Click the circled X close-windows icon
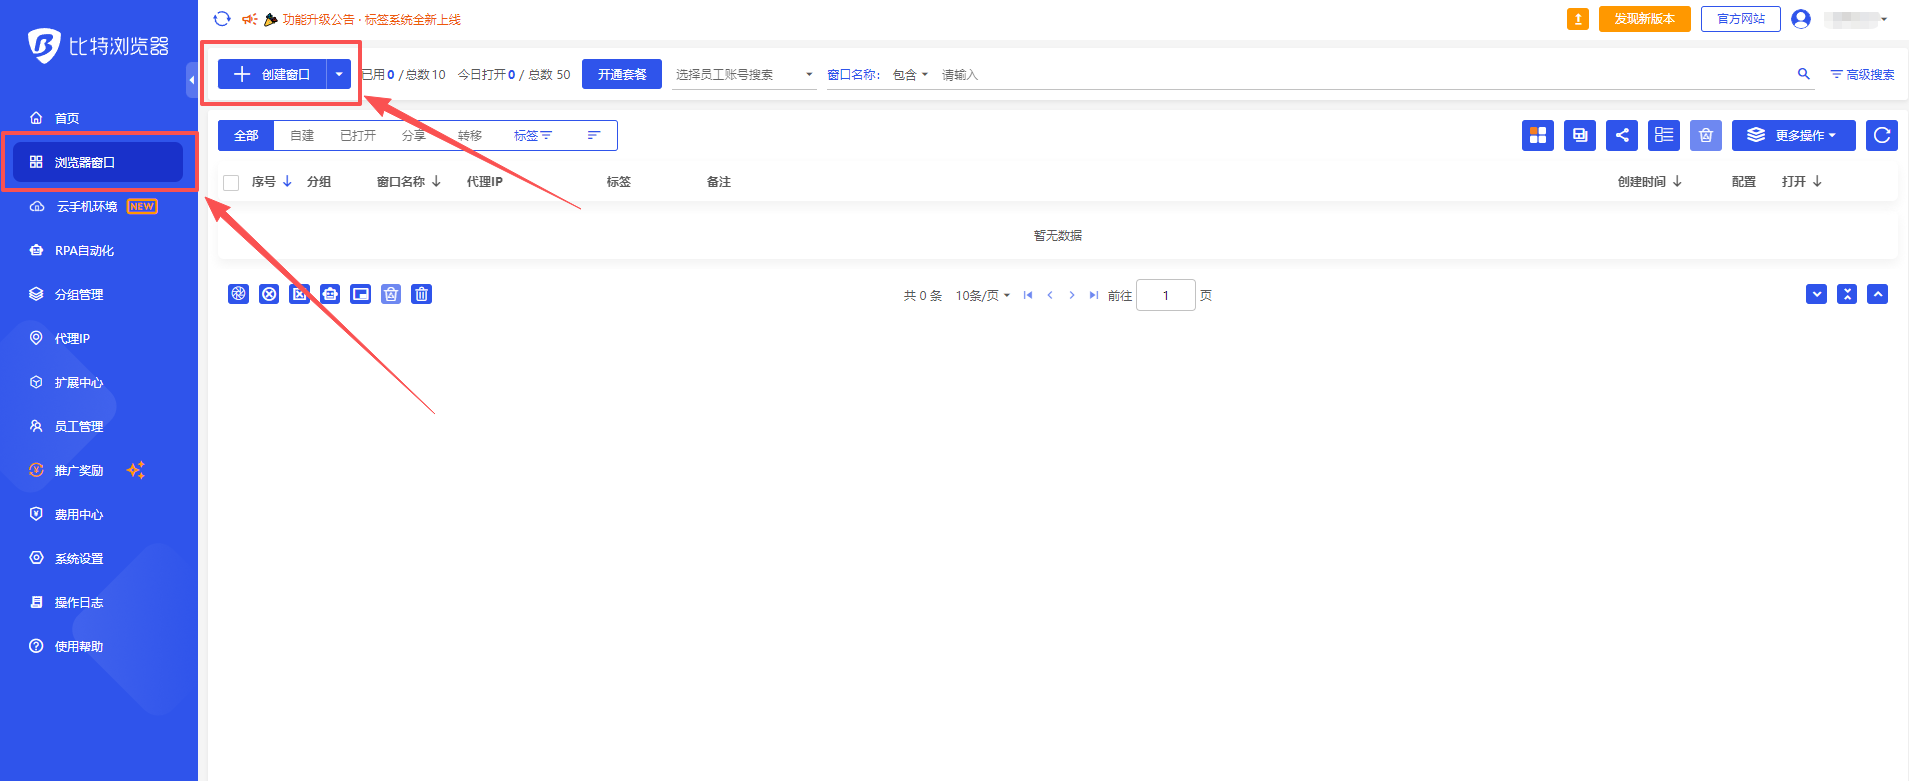The width and height of the screenshot is (1909, 781). [269, 294]
